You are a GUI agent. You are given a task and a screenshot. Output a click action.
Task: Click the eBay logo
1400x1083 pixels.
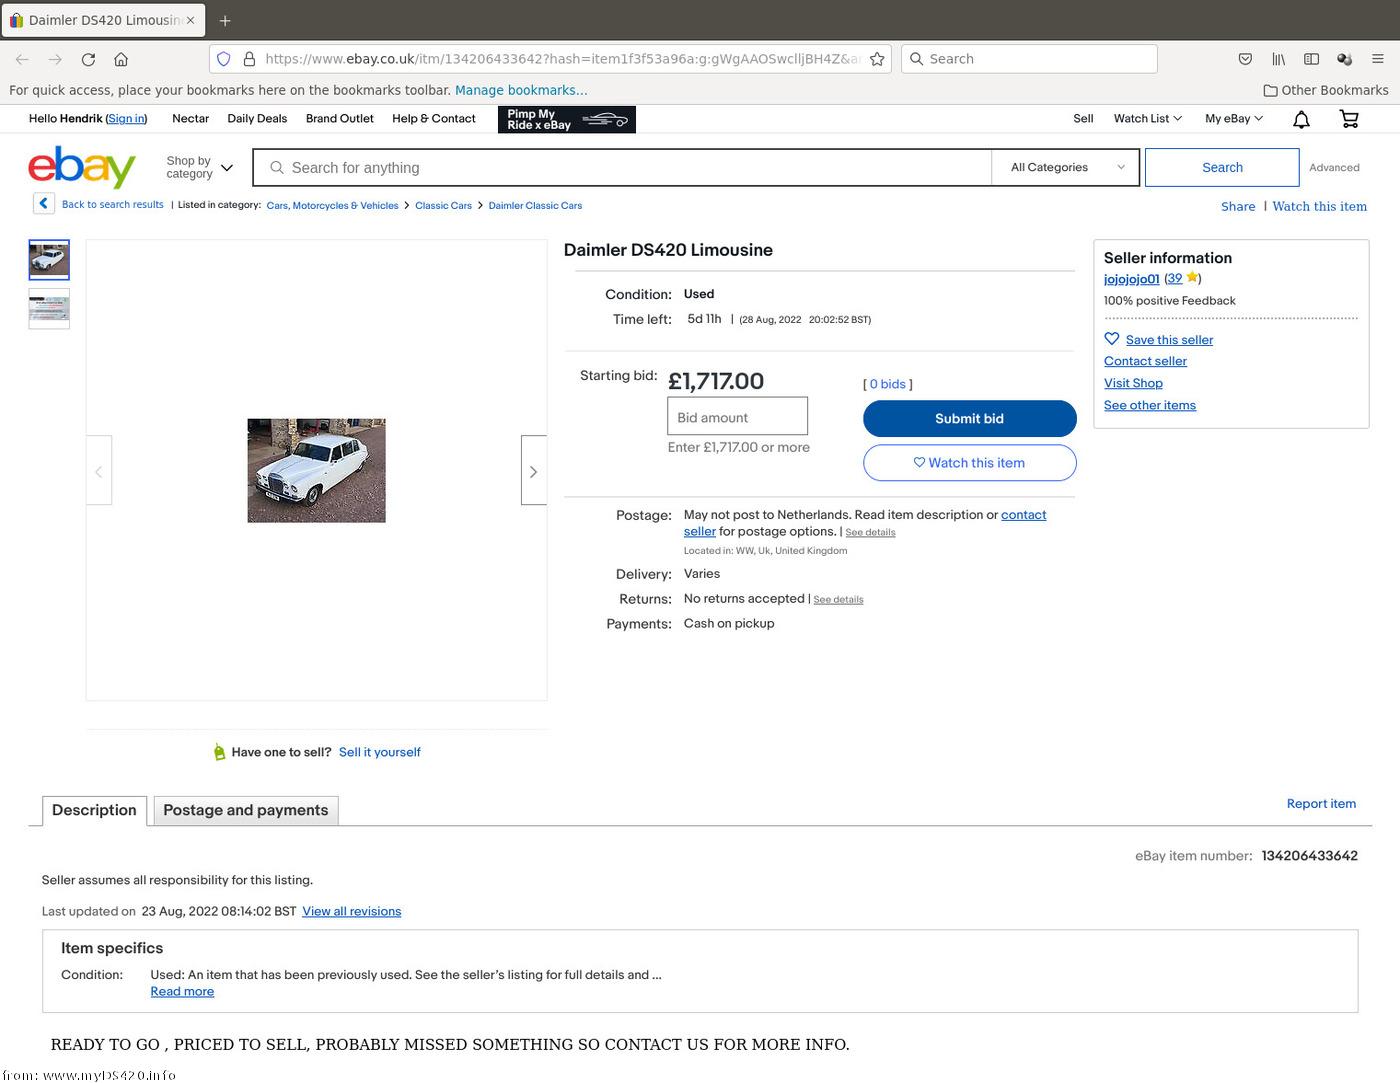tap(82, 167)
